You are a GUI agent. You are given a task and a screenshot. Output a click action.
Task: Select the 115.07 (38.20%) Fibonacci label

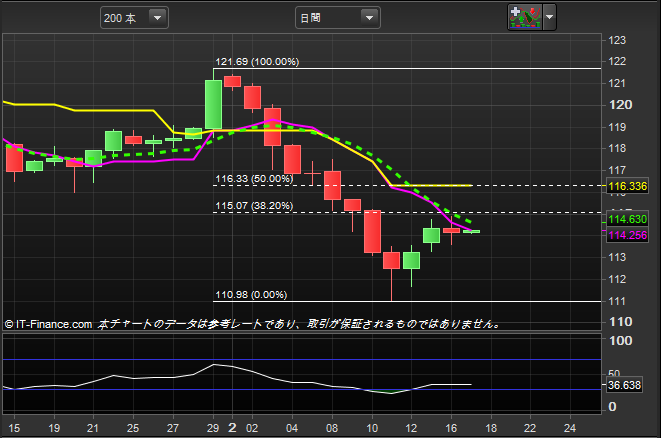(x=254, y=206)
